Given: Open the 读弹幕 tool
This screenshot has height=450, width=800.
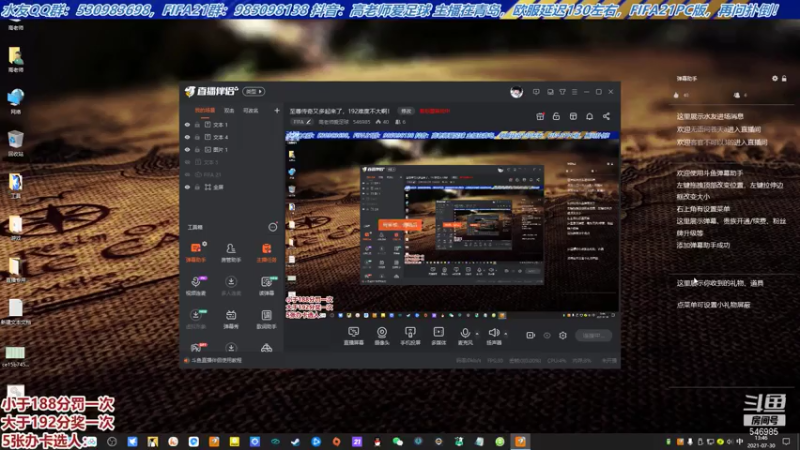Looking at the screenshot, I should tap(266, 286).
